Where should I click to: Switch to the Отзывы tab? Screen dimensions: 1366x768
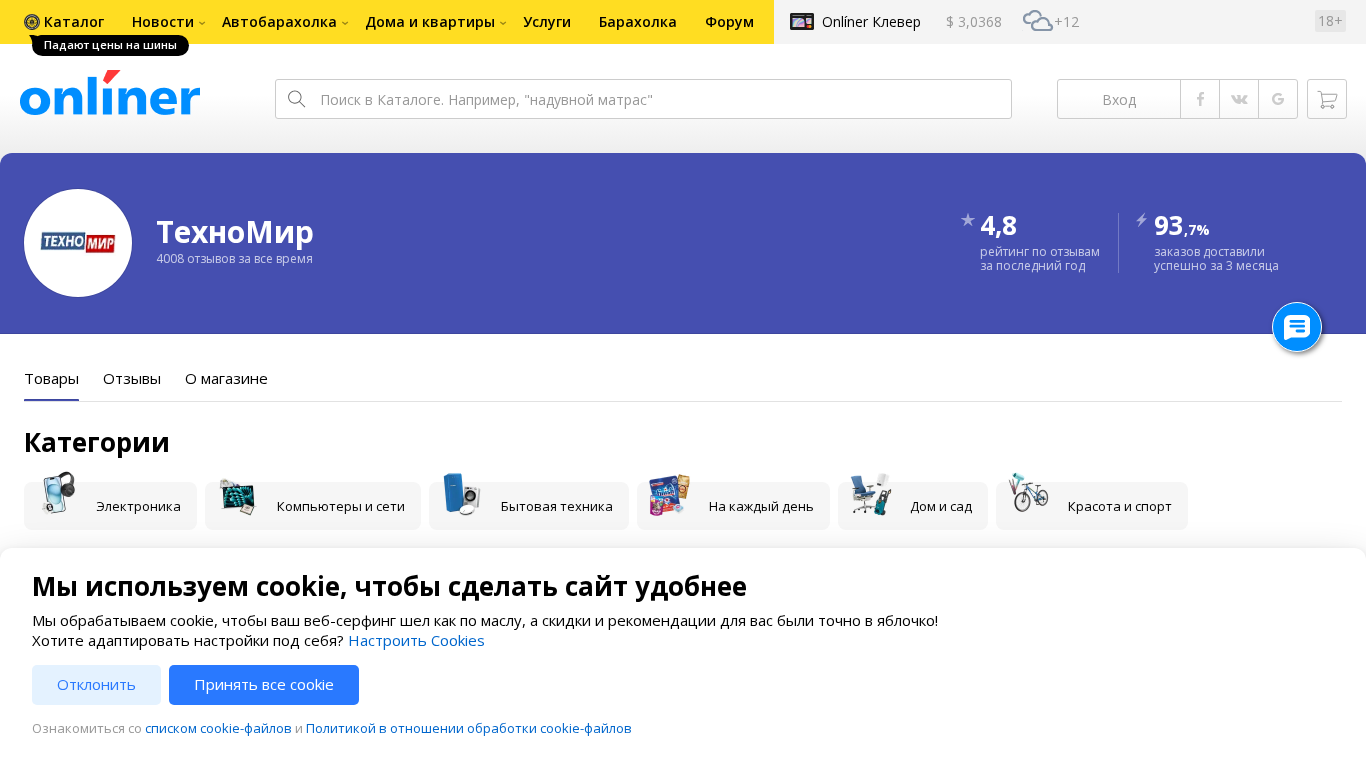[132, 379]
